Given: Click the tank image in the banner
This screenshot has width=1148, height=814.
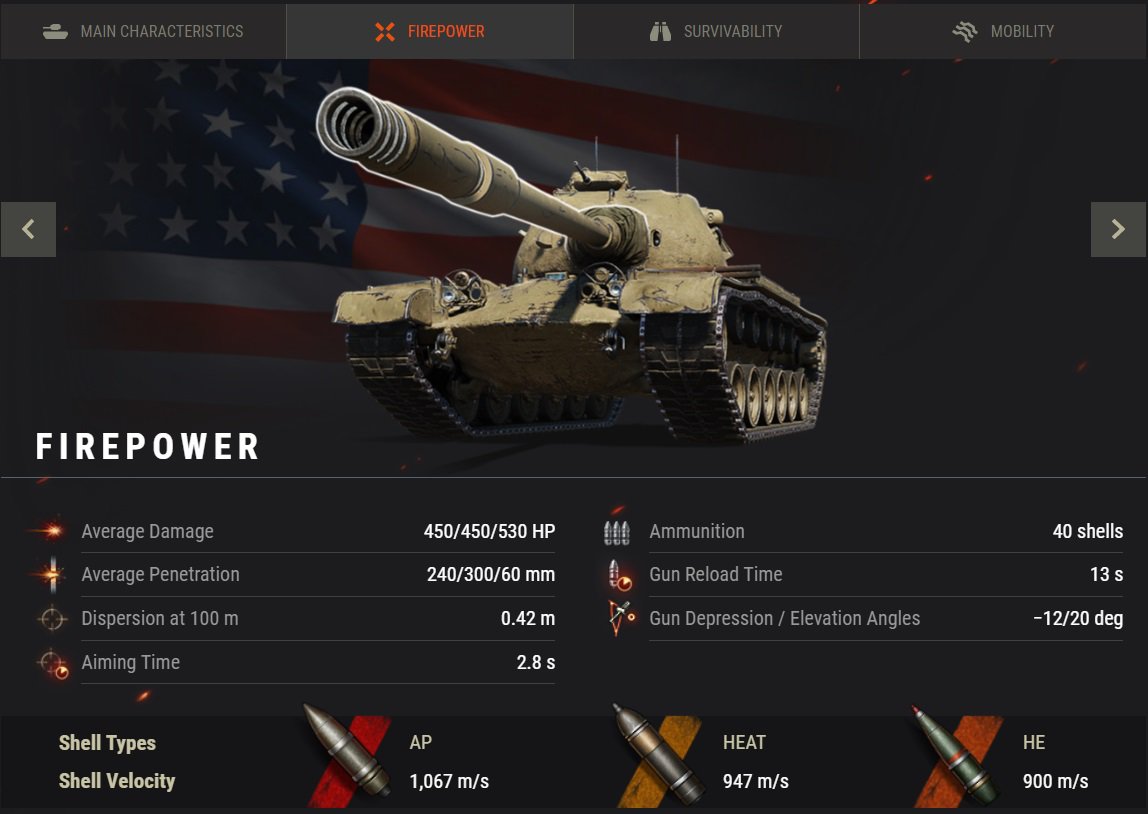Looking at the screenshot, I should 571,265.
